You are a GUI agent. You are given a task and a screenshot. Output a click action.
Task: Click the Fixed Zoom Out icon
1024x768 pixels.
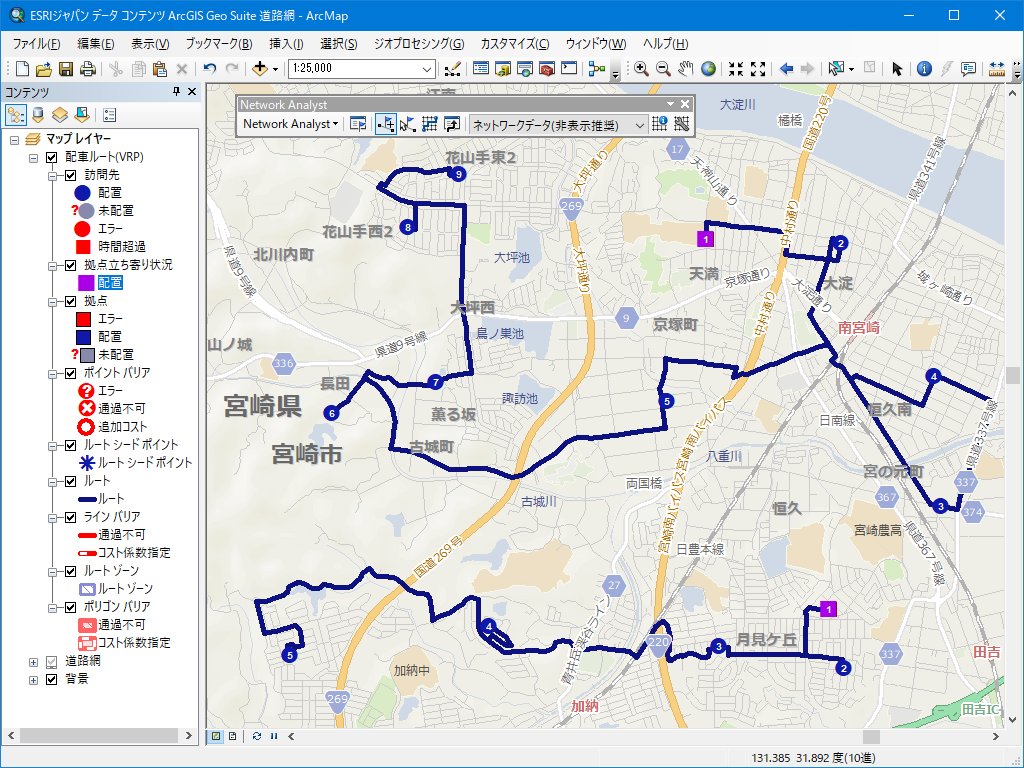pyautogui.click(x=758, y=69)
